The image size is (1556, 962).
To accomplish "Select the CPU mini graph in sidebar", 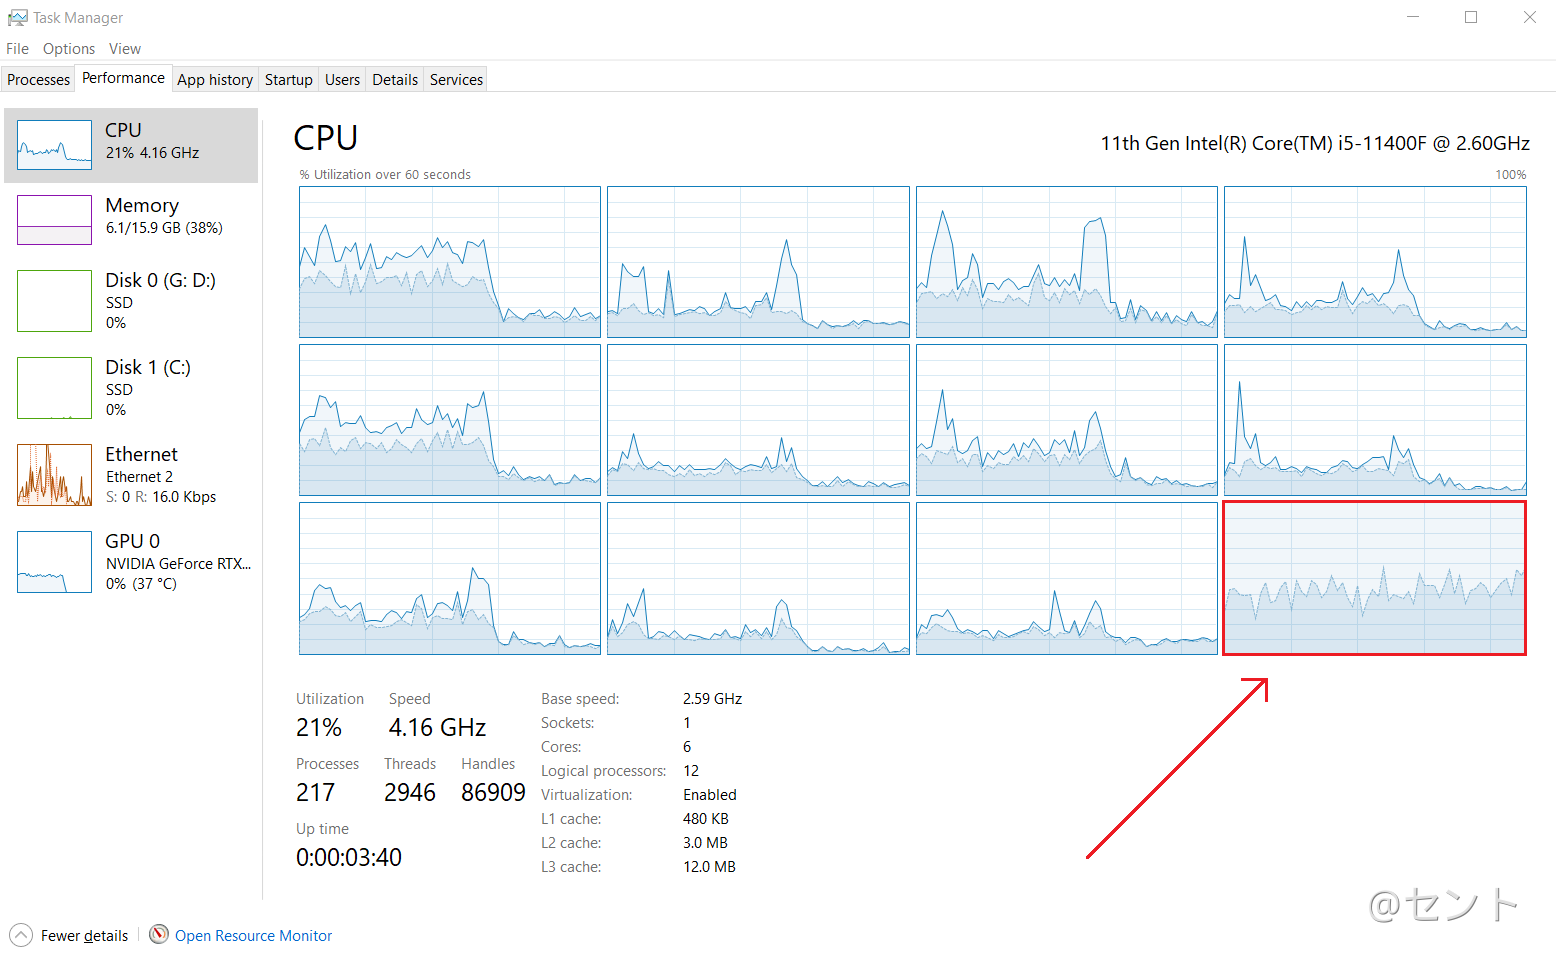I will coord(54,145).
